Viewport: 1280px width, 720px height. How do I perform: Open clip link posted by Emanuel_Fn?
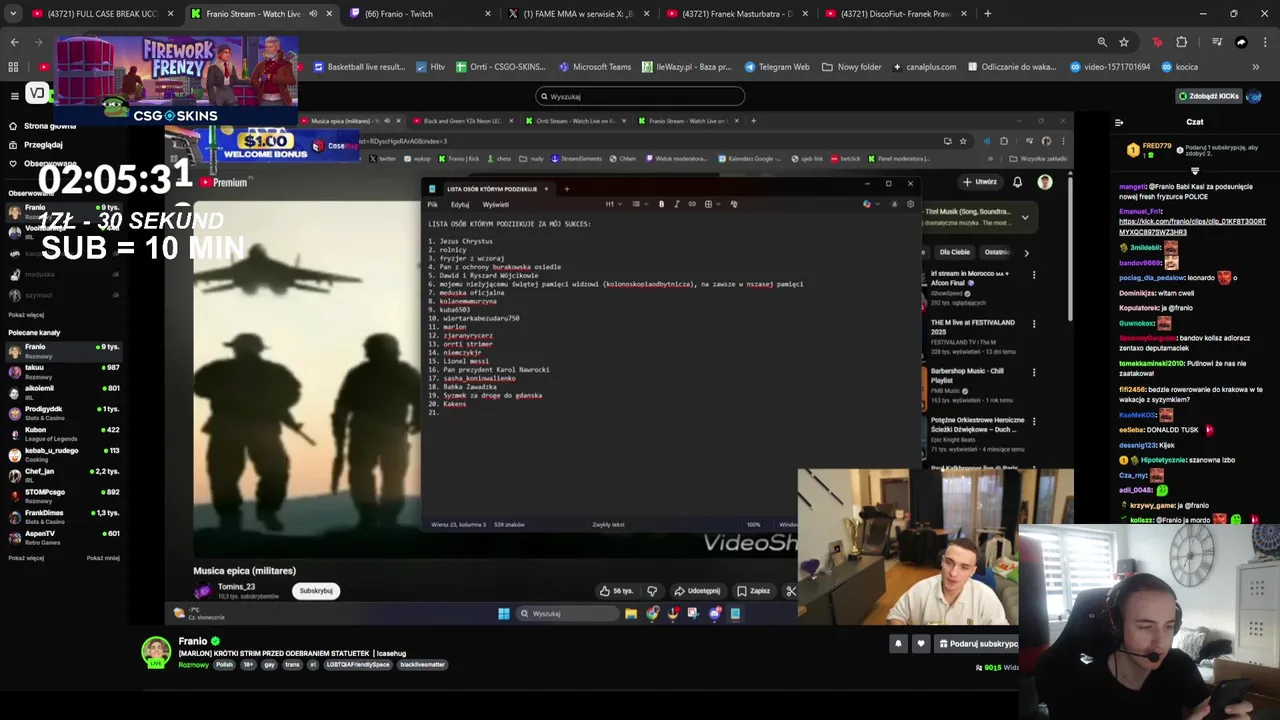1192,226
